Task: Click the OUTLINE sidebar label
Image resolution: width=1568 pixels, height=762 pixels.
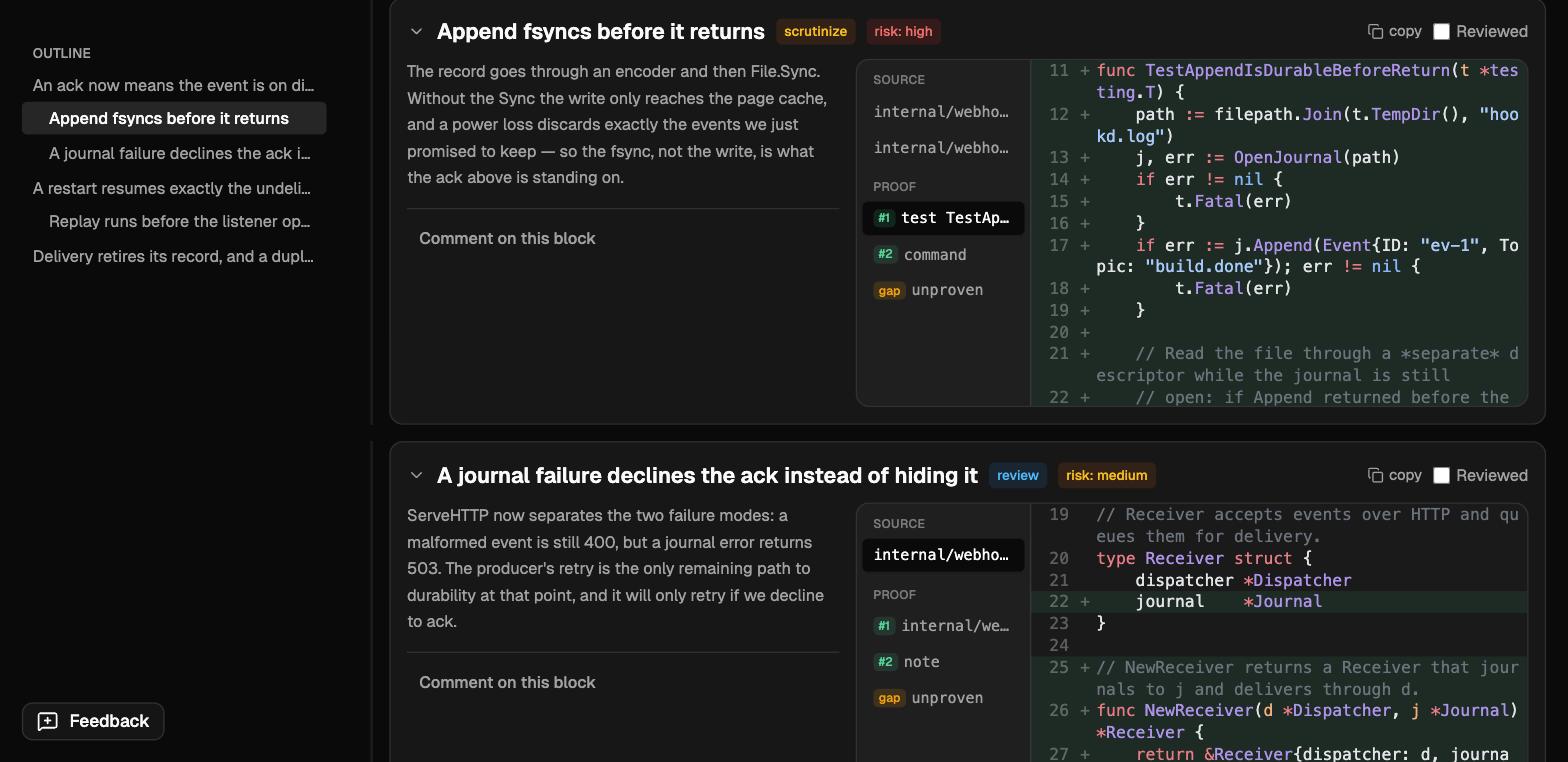Action: [62, 53]
